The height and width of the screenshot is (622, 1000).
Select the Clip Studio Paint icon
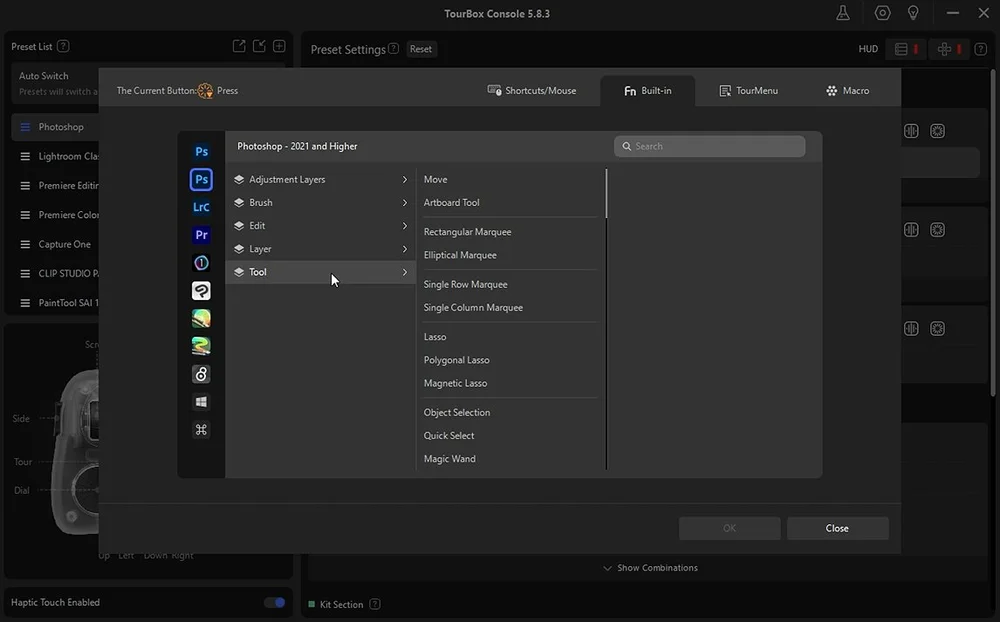point(202,291)
